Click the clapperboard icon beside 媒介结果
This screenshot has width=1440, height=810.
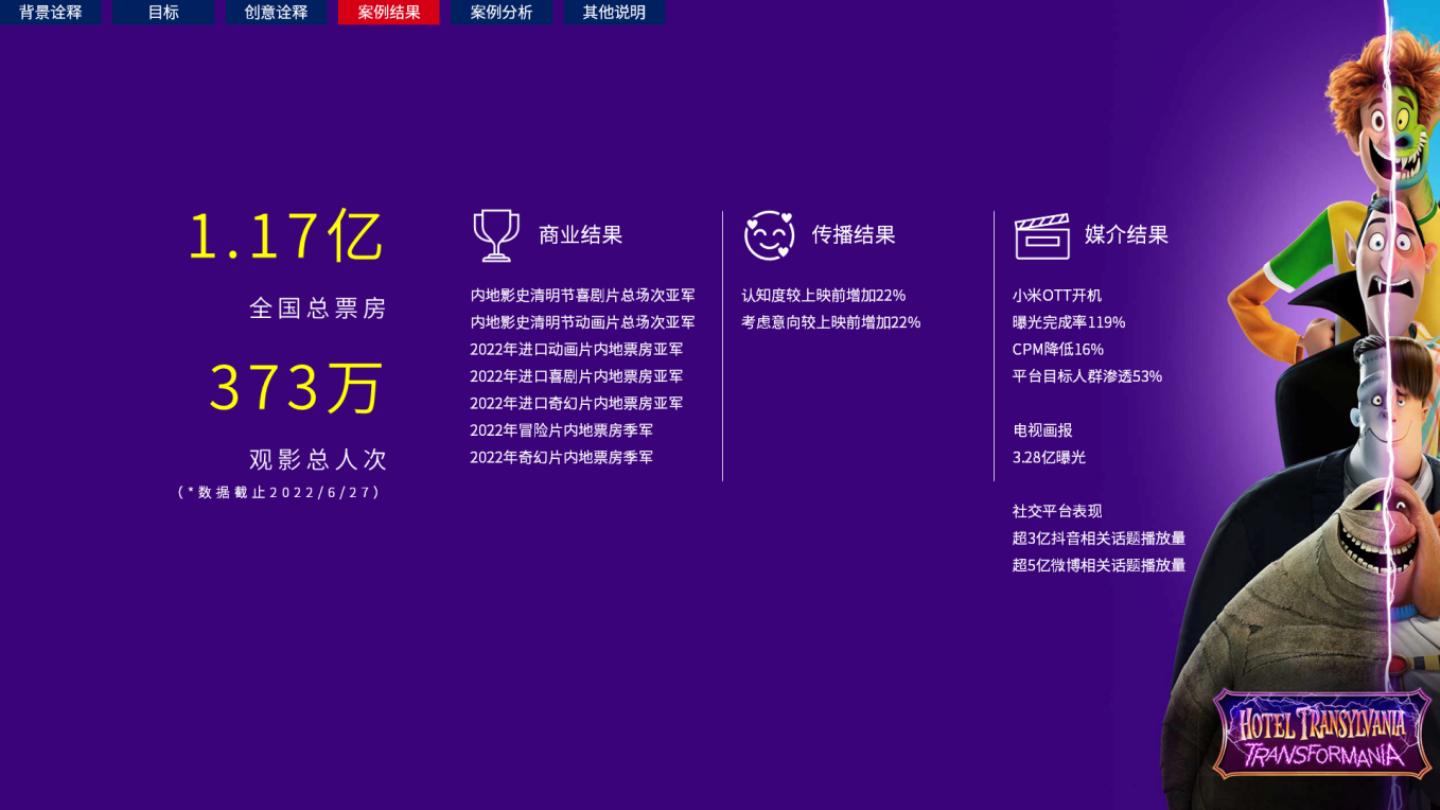1042,236
